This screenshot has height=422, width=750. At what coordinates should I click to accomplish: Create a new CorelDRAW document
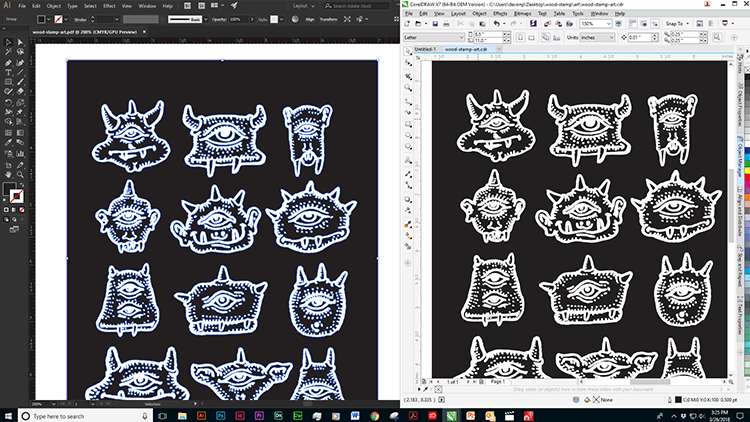(x=407, y=23)
